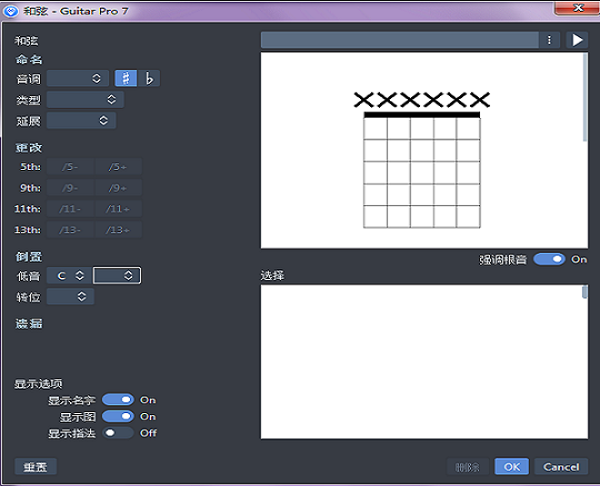Turn off the 显示图 toggle
The height and width of the screenshot is (486, 600).
click(118, 416)
